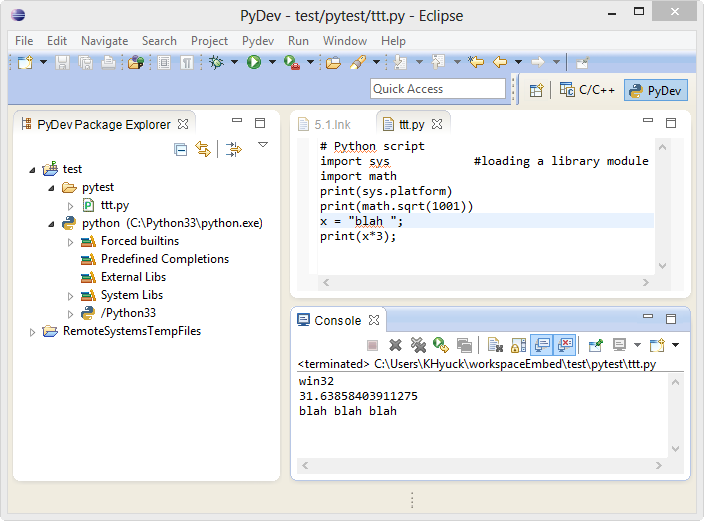Click the Back navigation arrow

tap(500, 62)
